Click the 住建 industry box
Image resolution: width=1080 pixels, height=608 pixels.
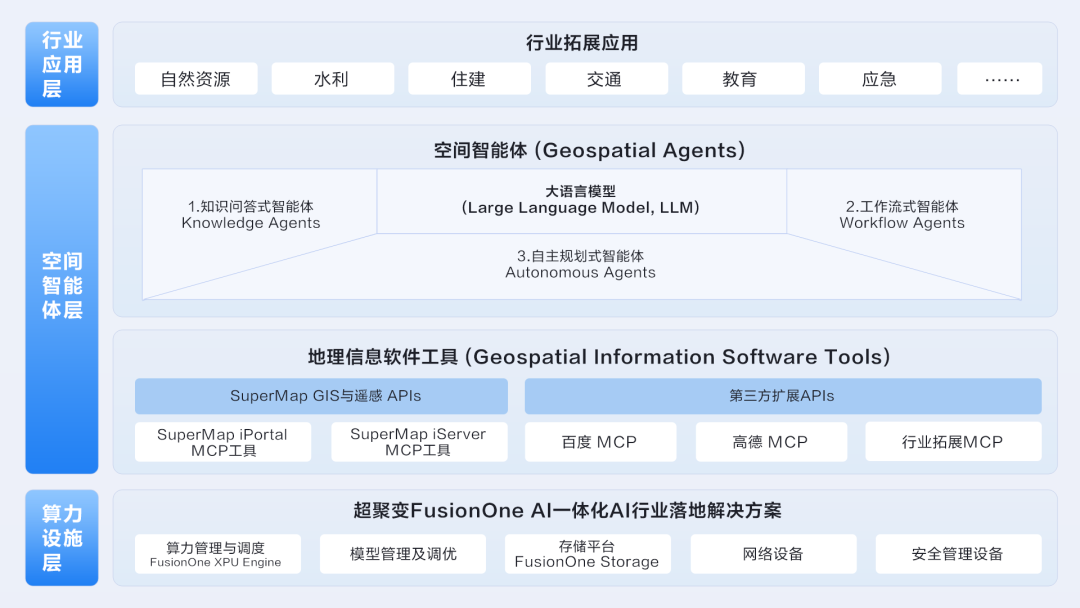click(469, 79)
